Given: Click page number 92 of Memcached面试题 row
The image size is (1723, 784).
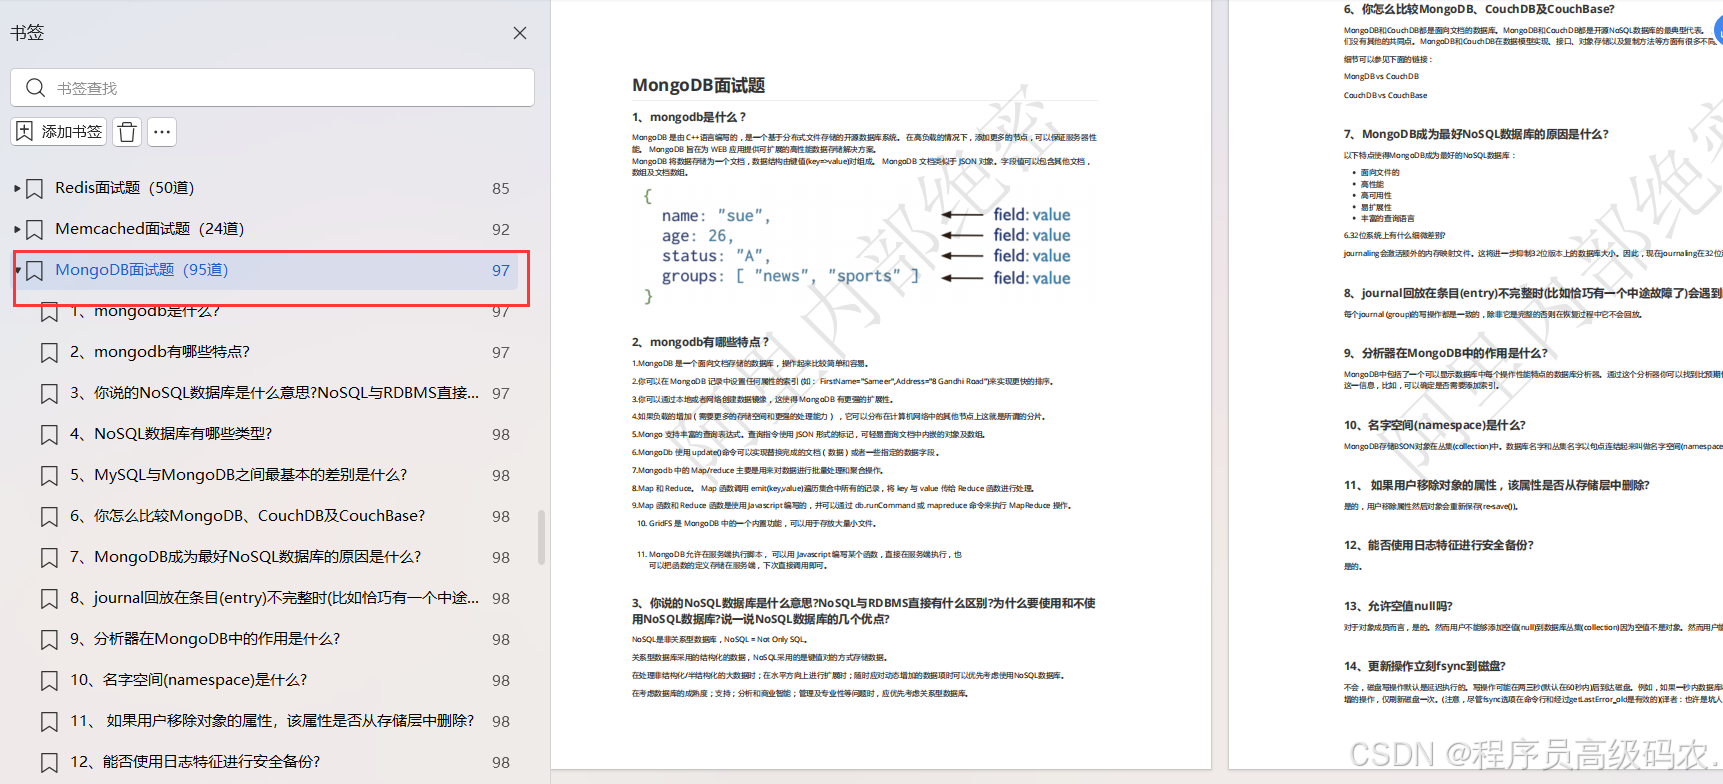Looking at the screenshot, I should [x=501, y=229].
